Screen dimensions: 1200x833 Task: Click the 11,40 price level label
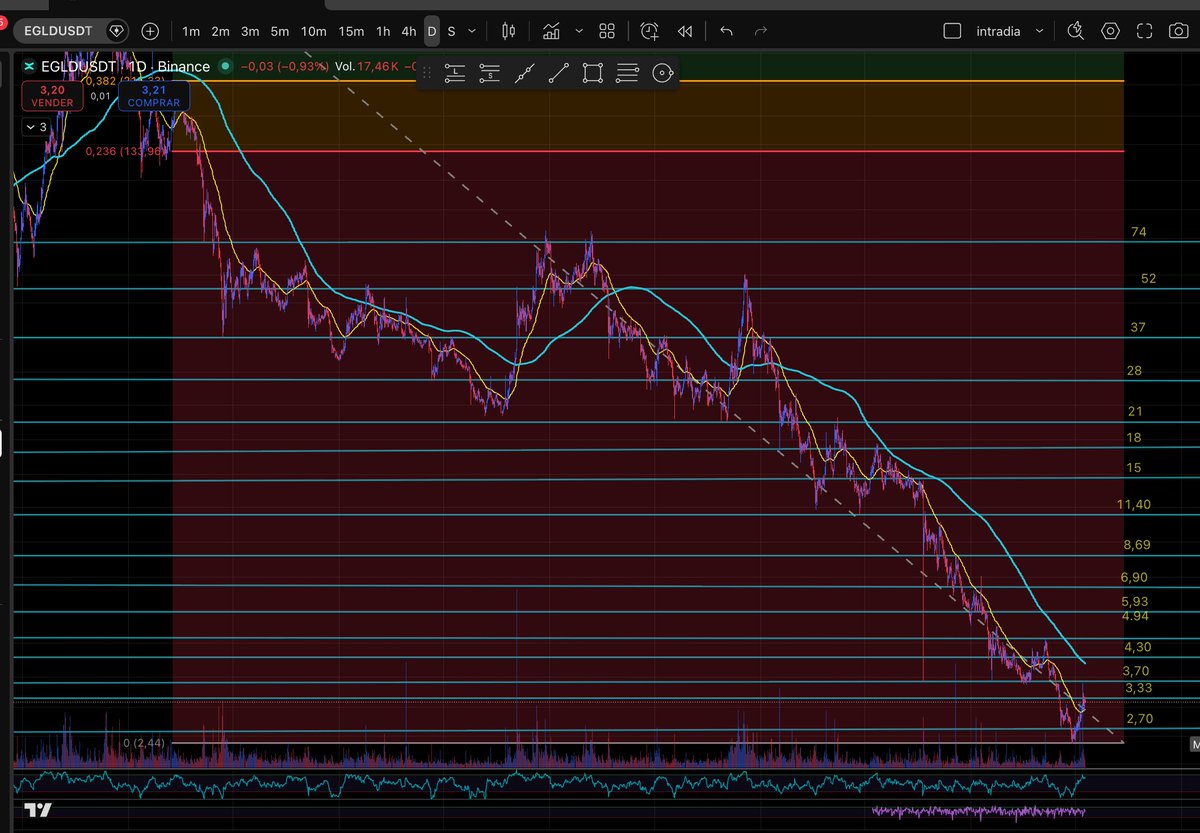1134,505
